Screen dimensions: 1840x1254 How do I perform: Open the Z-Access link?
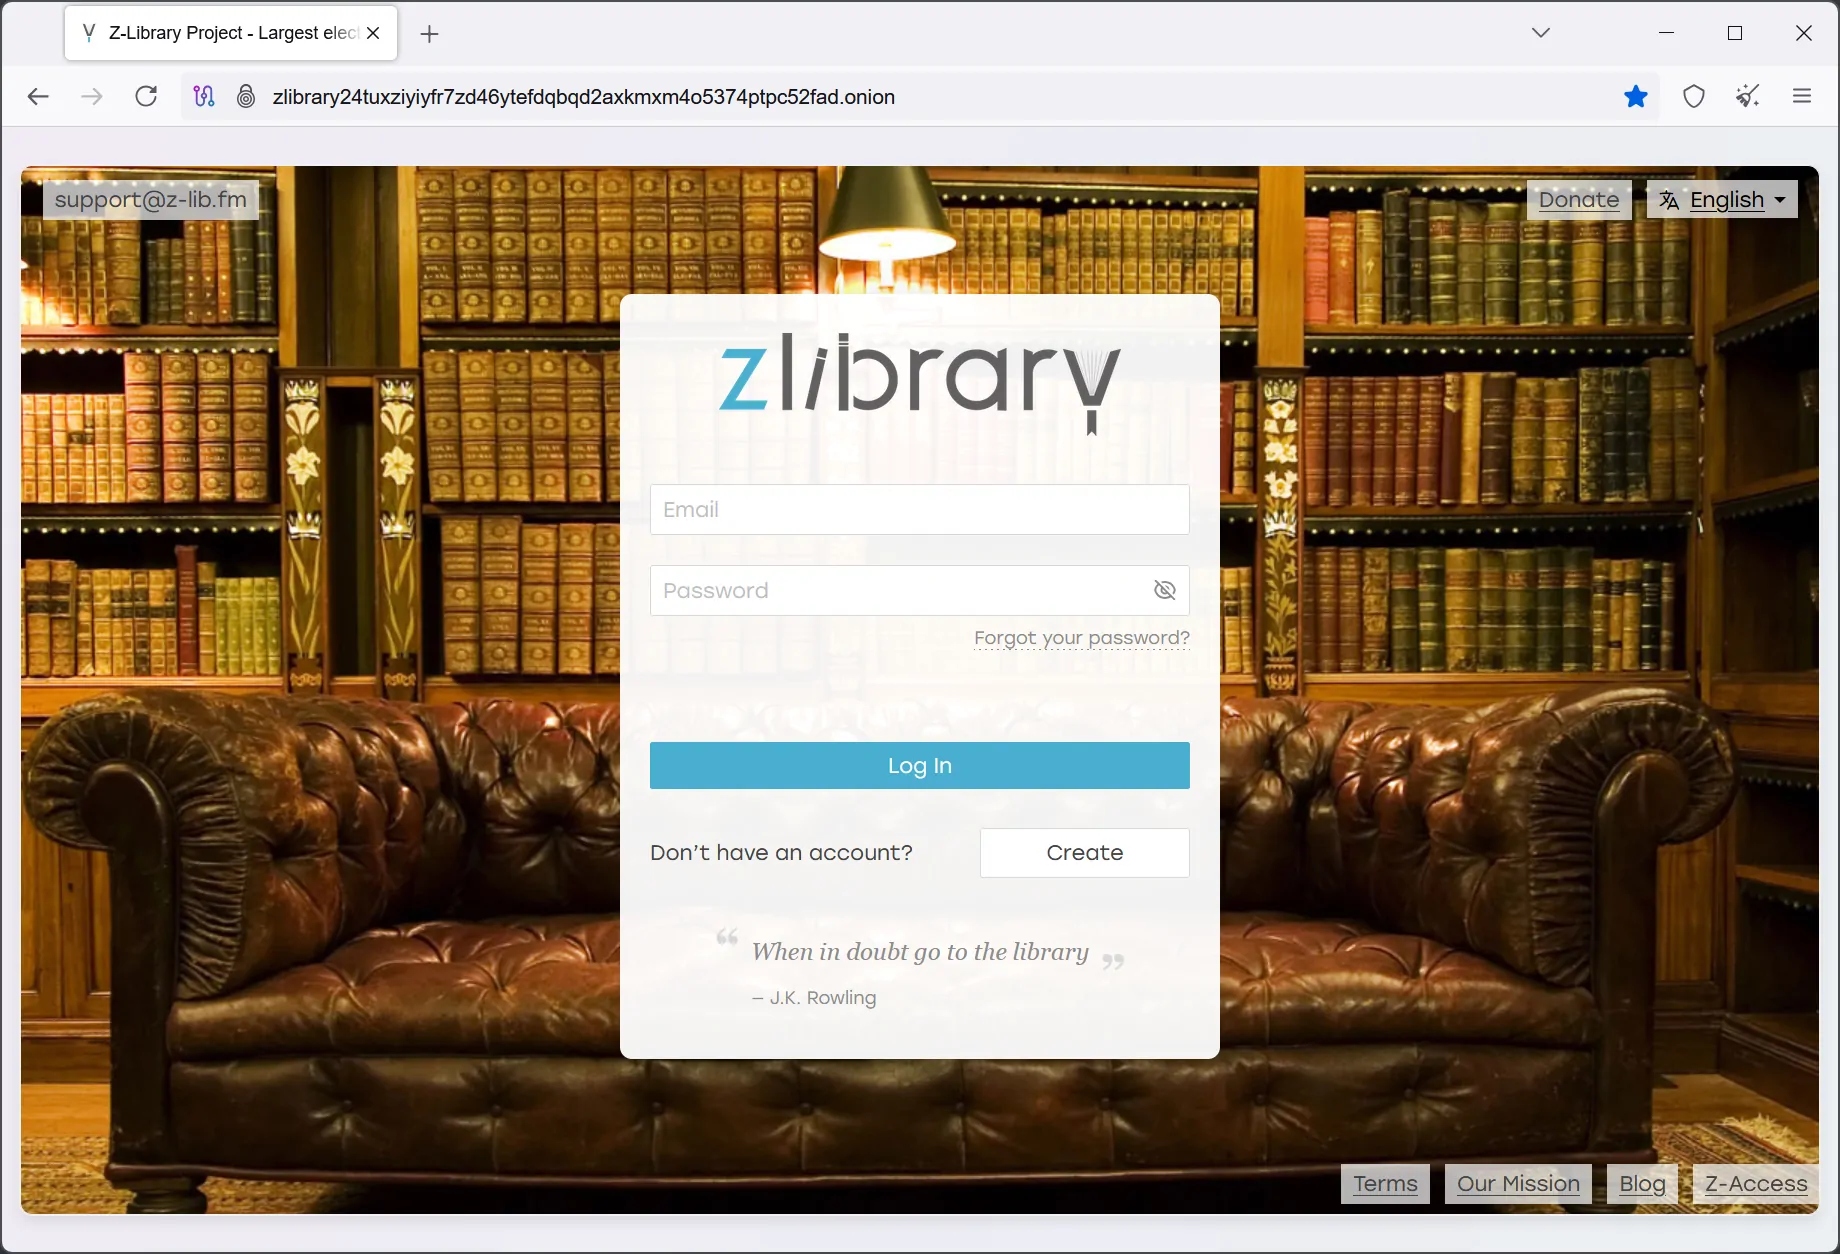coord(1756,1183)
